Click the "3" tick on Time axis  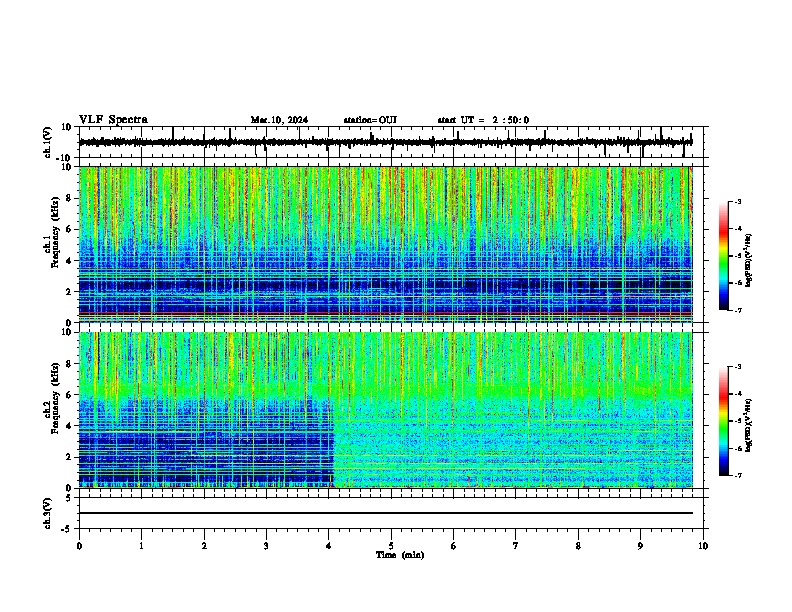(x=266, y=546)
